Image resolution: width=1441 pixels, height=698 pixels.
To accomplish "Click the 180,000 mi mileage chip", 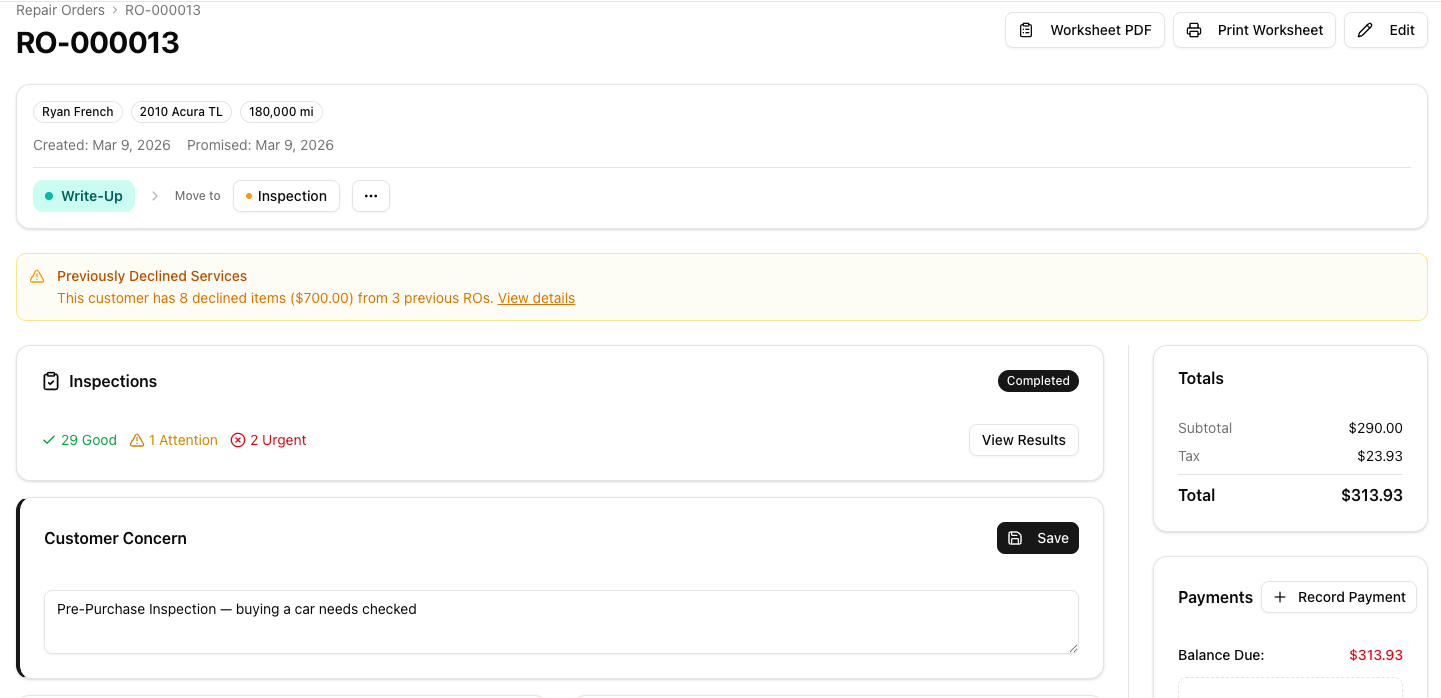I will coord(281,112).
